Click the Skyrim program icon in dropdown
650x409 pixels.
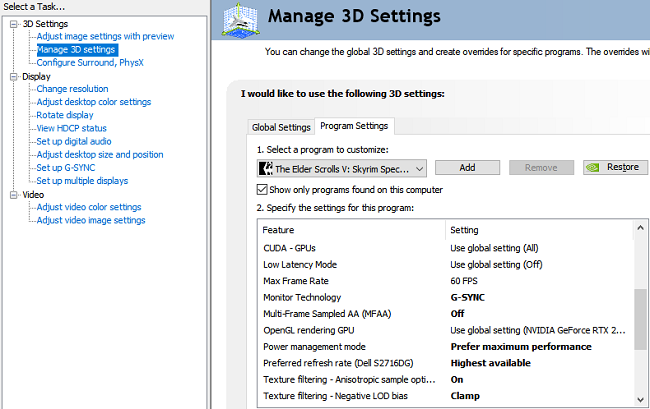coord(265,168)
